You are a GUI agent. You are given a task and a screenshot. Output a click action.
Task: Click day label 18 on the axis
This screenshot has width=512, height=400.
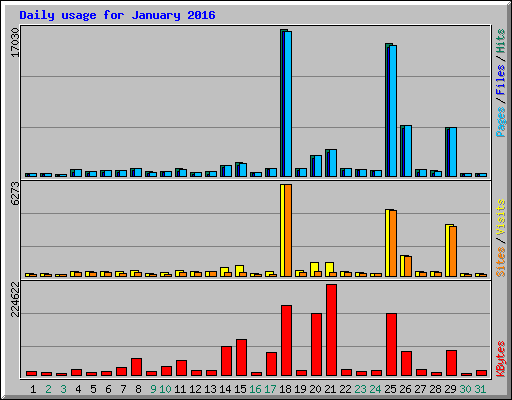[x=285, y=389]
